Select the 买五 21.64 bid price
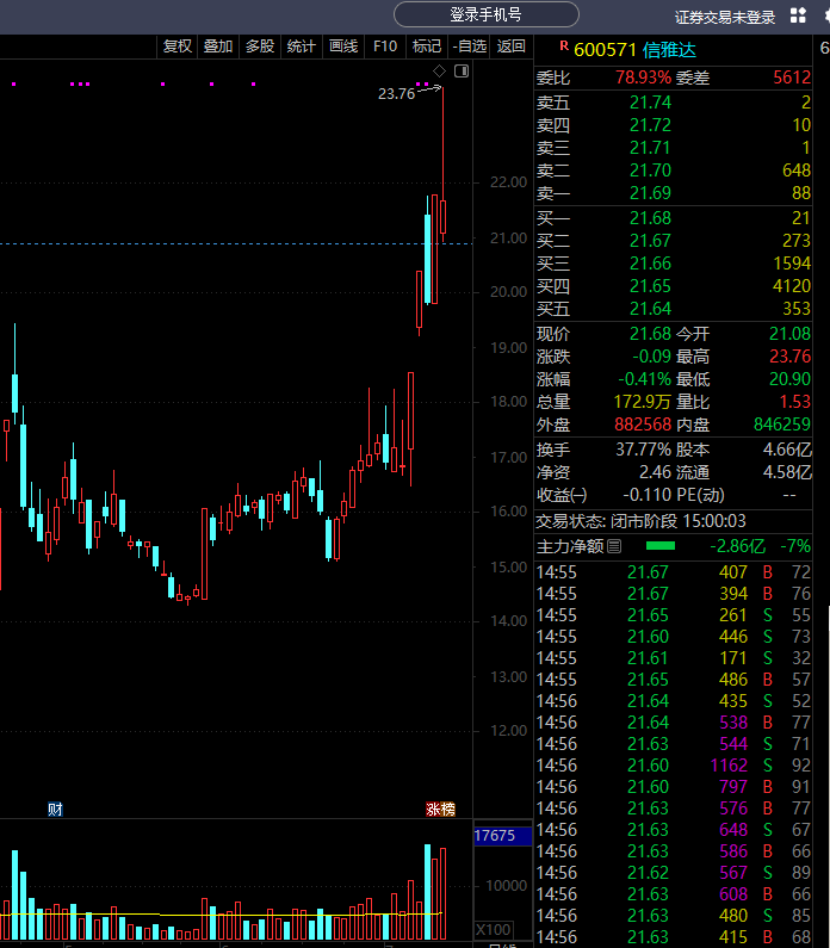The height and width of the screenshot is (948, 830). (650, 309)
